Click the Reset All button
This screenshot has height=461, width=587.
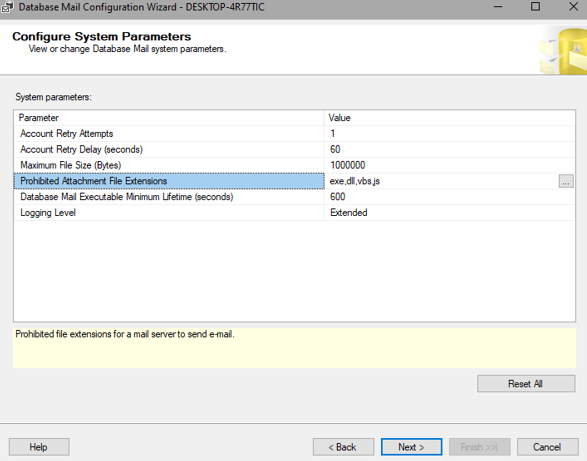pyautogui.click(x=526, y=383)
